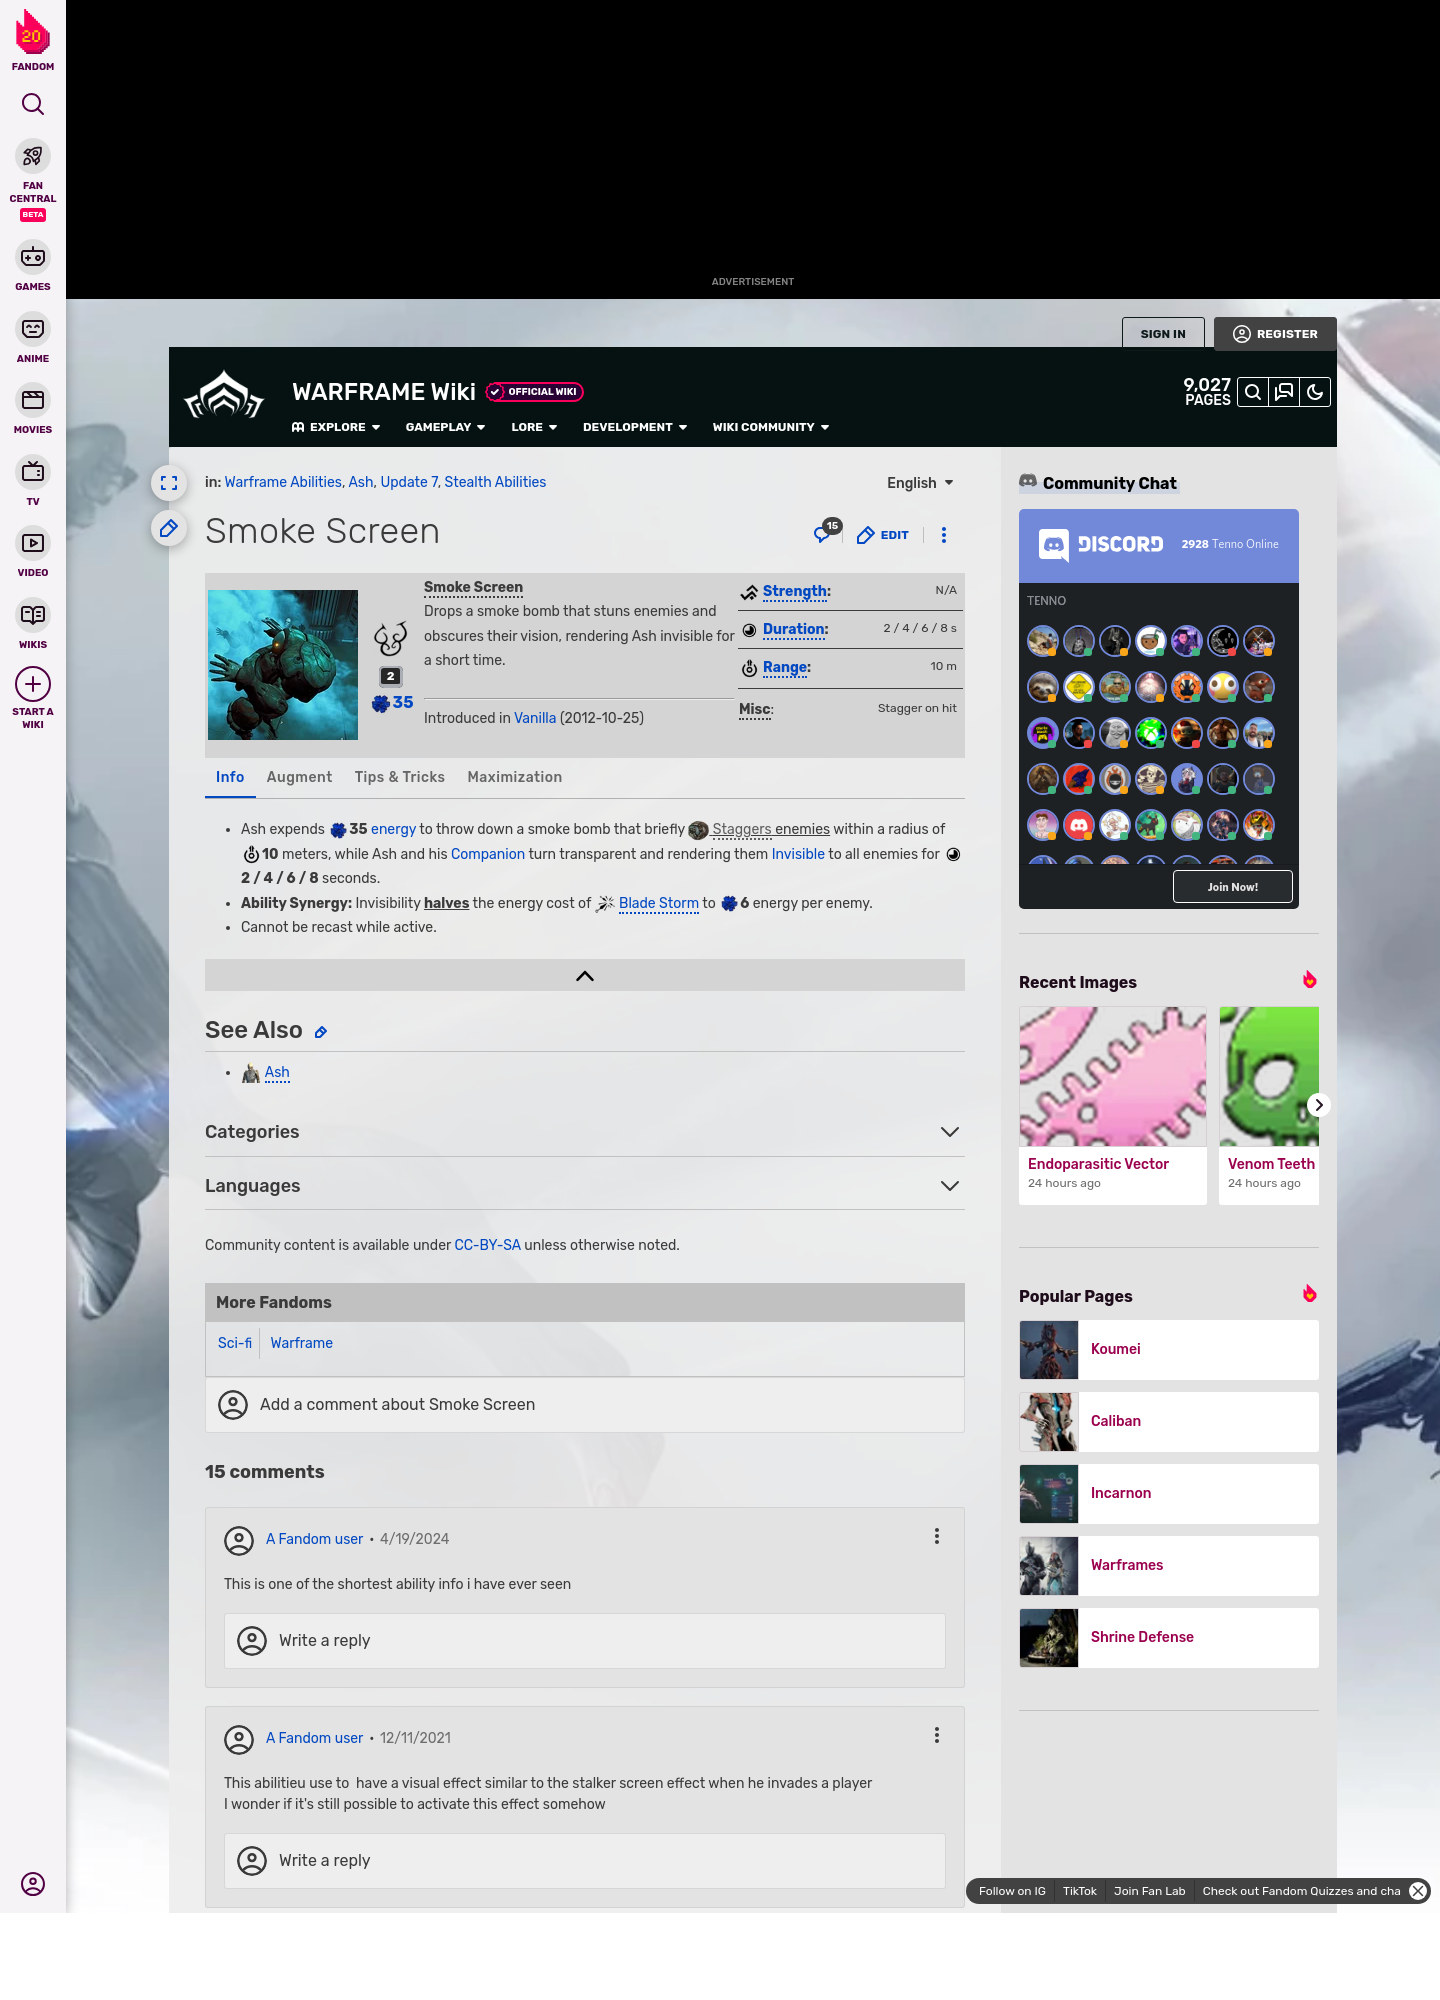Click Follow on IG in bottom bar
The image size is (1440, 2000).
pos(1012,1891)
